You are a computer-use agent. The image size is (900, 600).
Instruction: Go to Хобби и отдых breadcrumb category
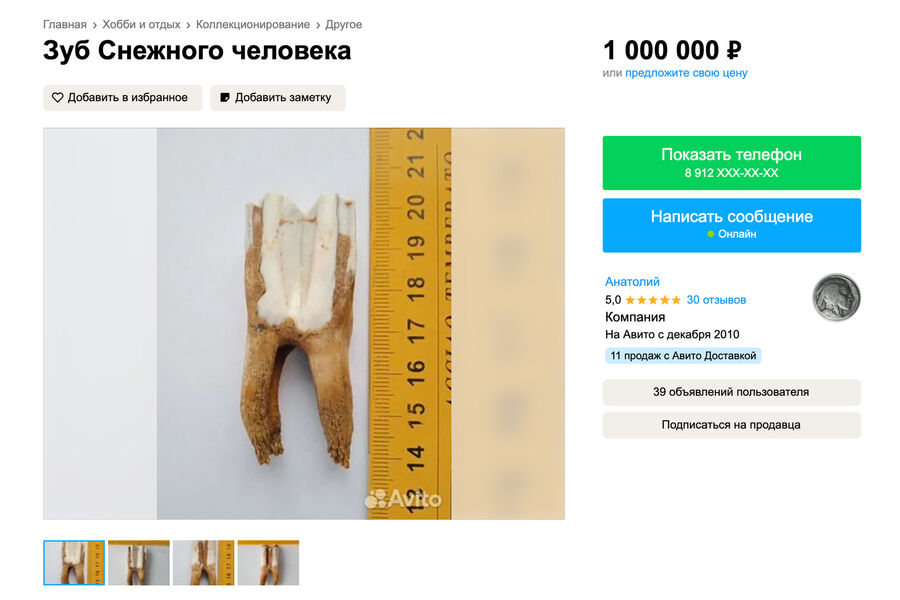click(x=141, y=25)
